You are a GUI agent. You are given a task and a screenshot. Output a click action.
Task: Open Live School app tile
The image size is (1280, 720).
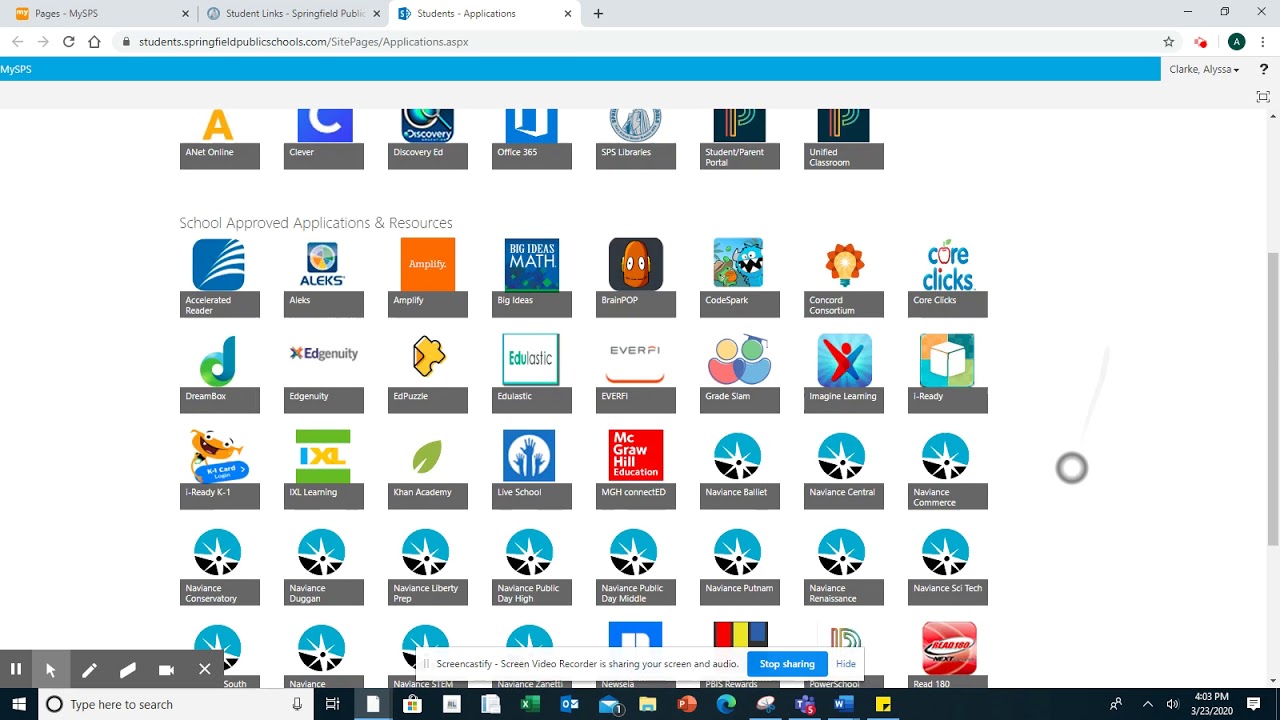531,470
